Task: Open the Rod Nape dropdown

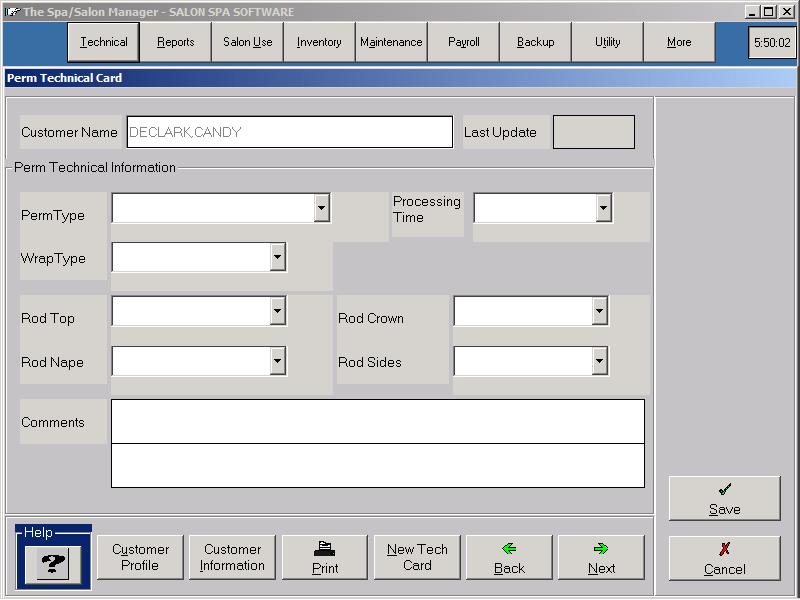Action: [x=277, y=361]
